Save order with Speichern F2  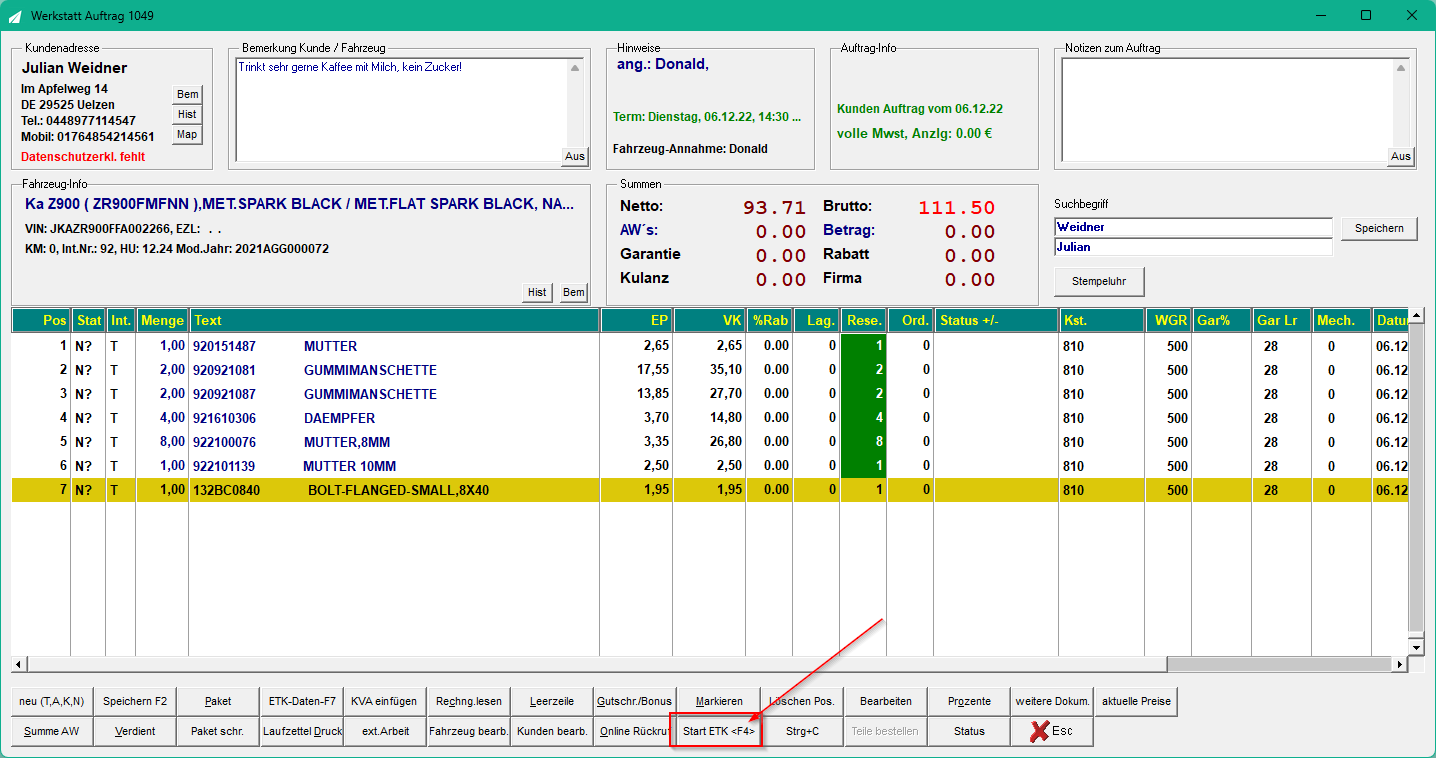(x=135, y=701)
